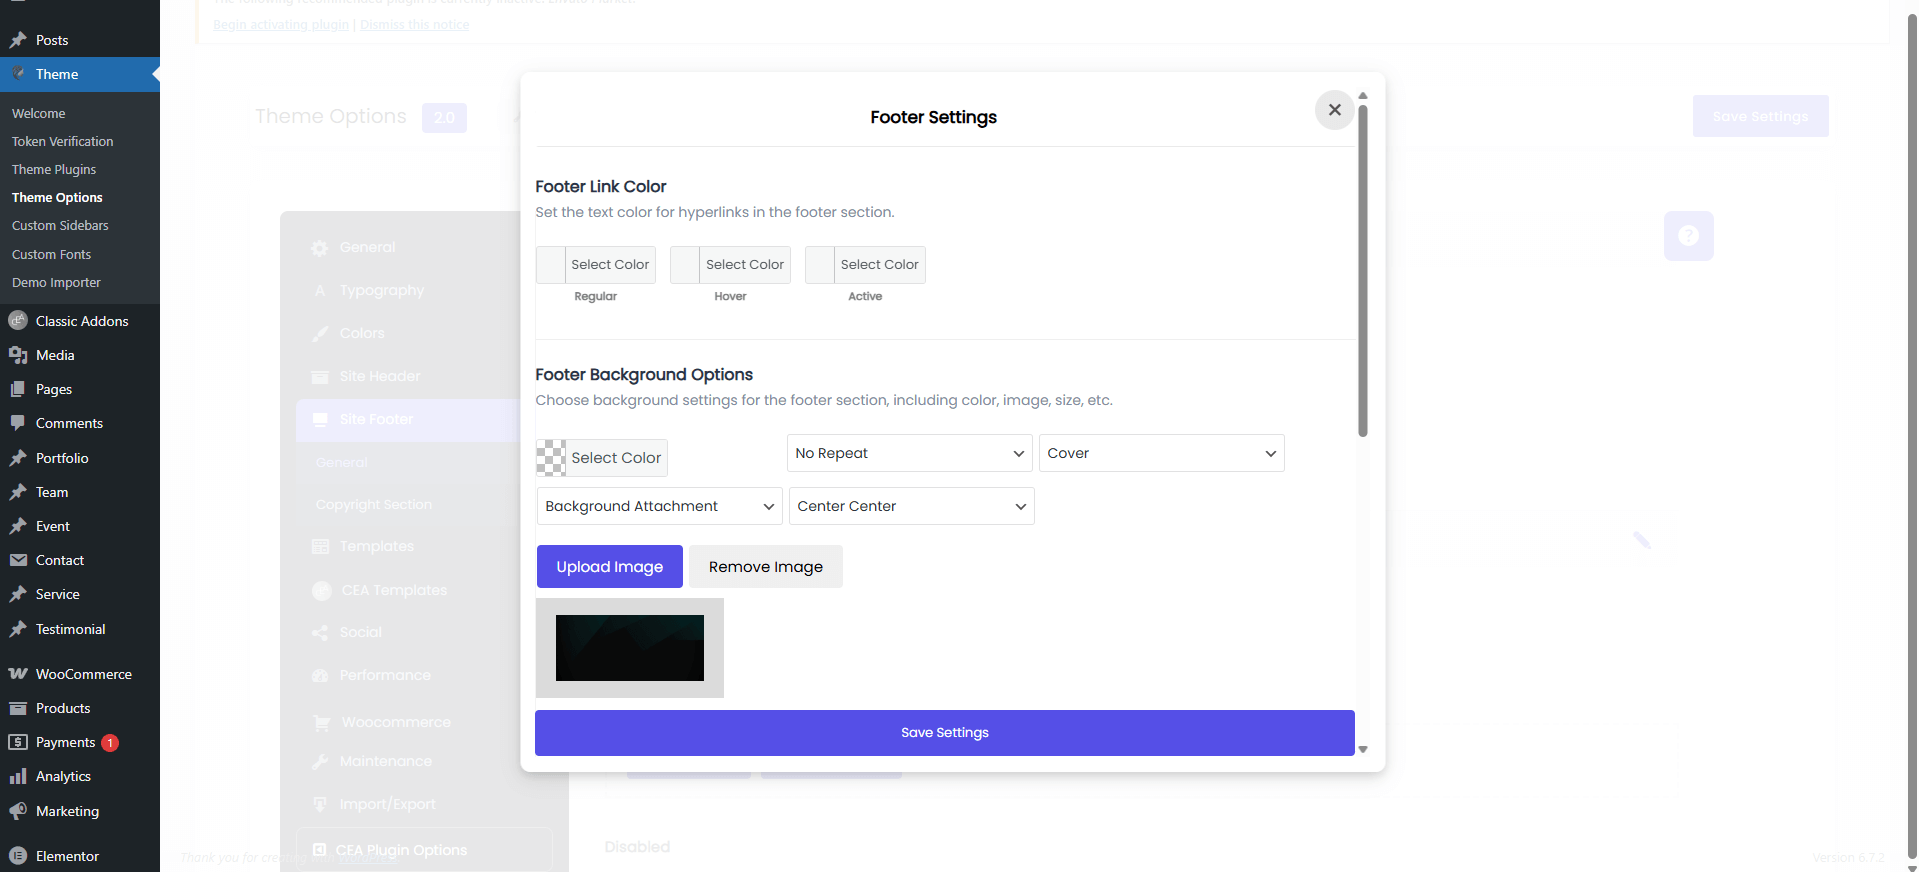
Task: Click the Classic Addons icon
Action: coord(18,321)
